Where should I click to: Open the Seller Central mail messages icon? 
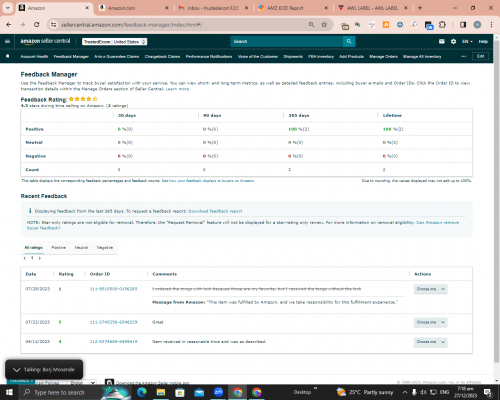[x=442, y=41]
